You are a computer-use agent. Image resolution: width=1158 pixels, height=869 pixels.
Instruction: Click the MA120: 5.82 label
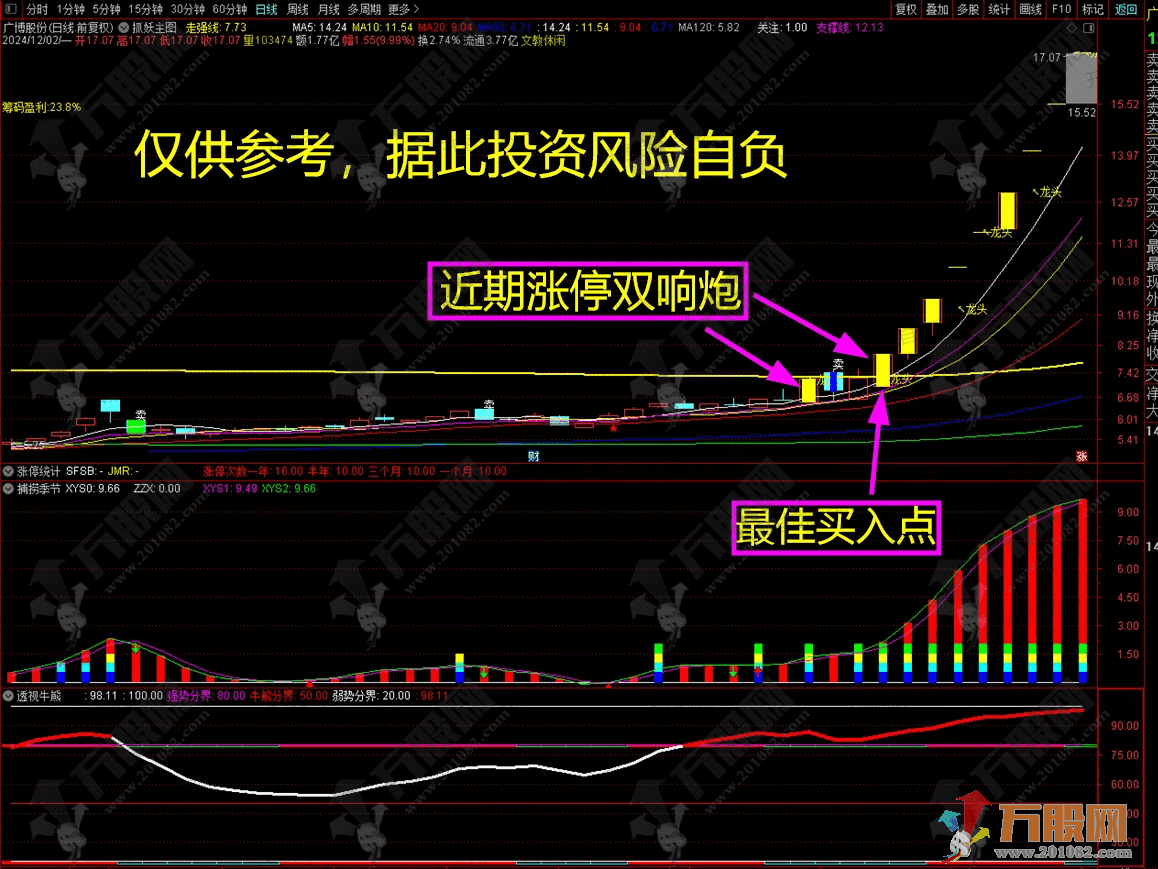click(708, 27)
